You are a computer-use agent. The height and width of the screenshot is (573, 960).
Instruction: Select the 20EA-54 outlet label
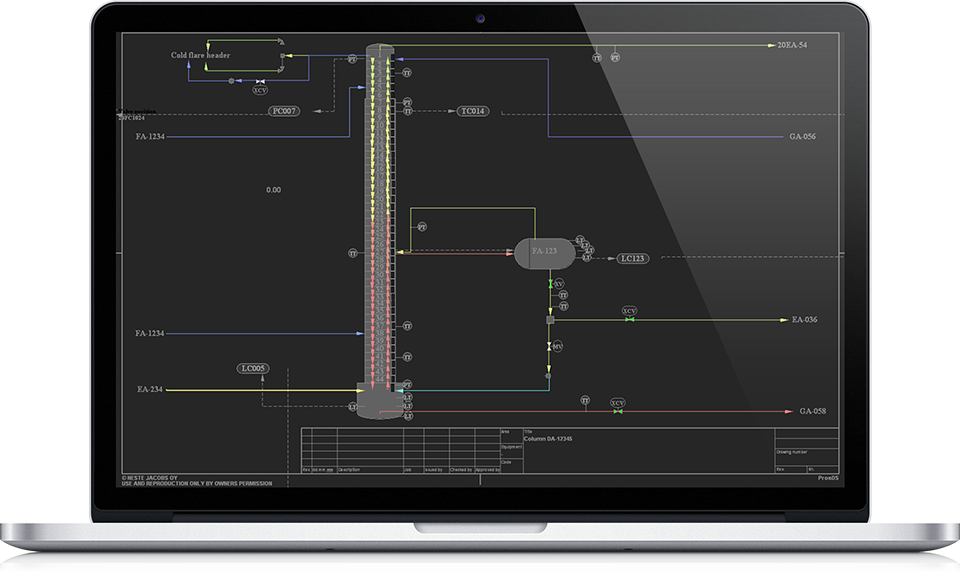[792, 46]
